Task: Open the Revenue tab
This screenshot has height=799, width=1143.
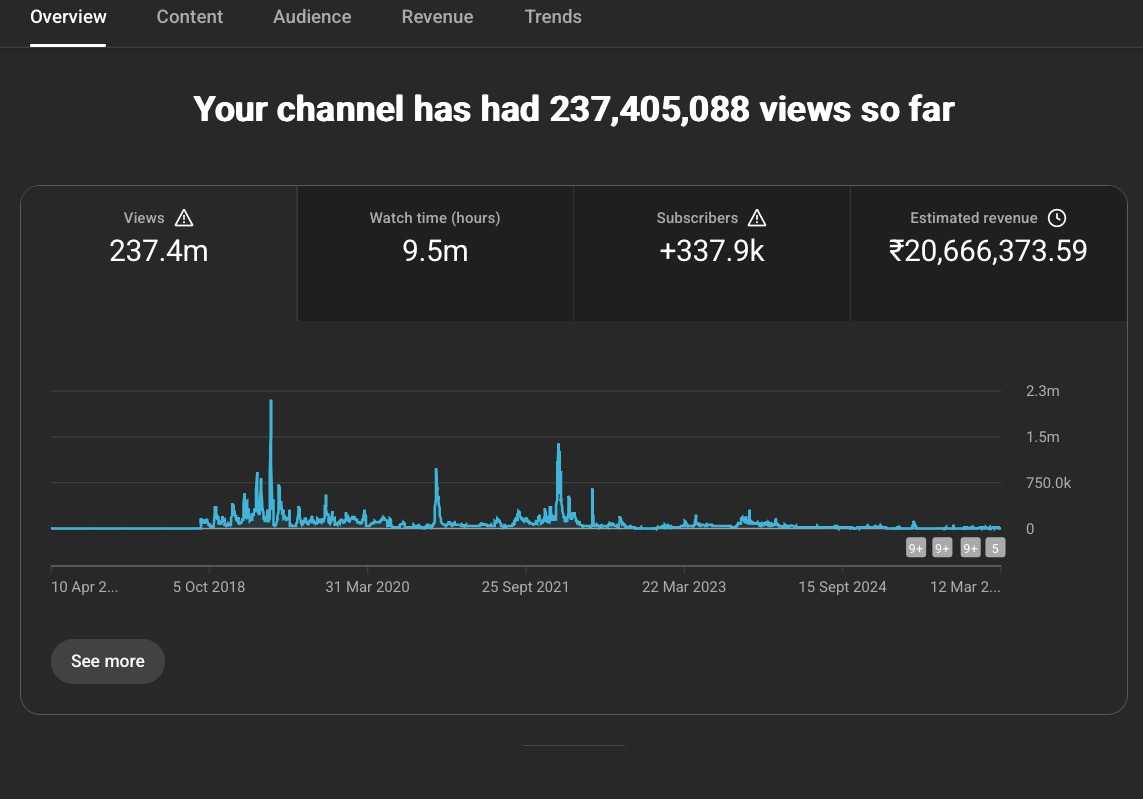Action: click(437, 17)
